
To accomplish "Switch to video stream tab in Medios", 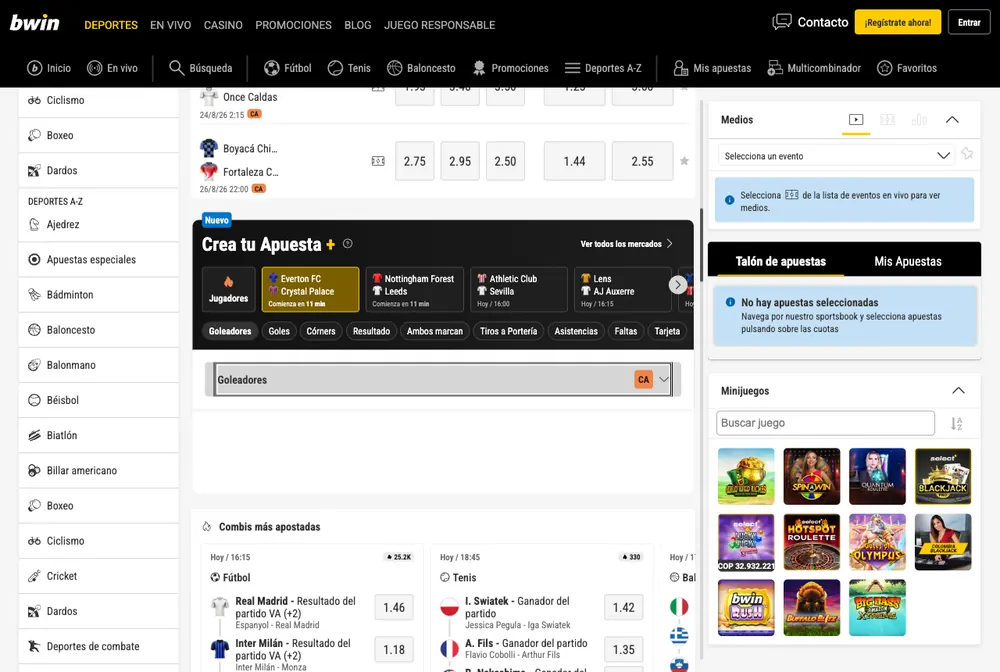I will coord(856,120).
